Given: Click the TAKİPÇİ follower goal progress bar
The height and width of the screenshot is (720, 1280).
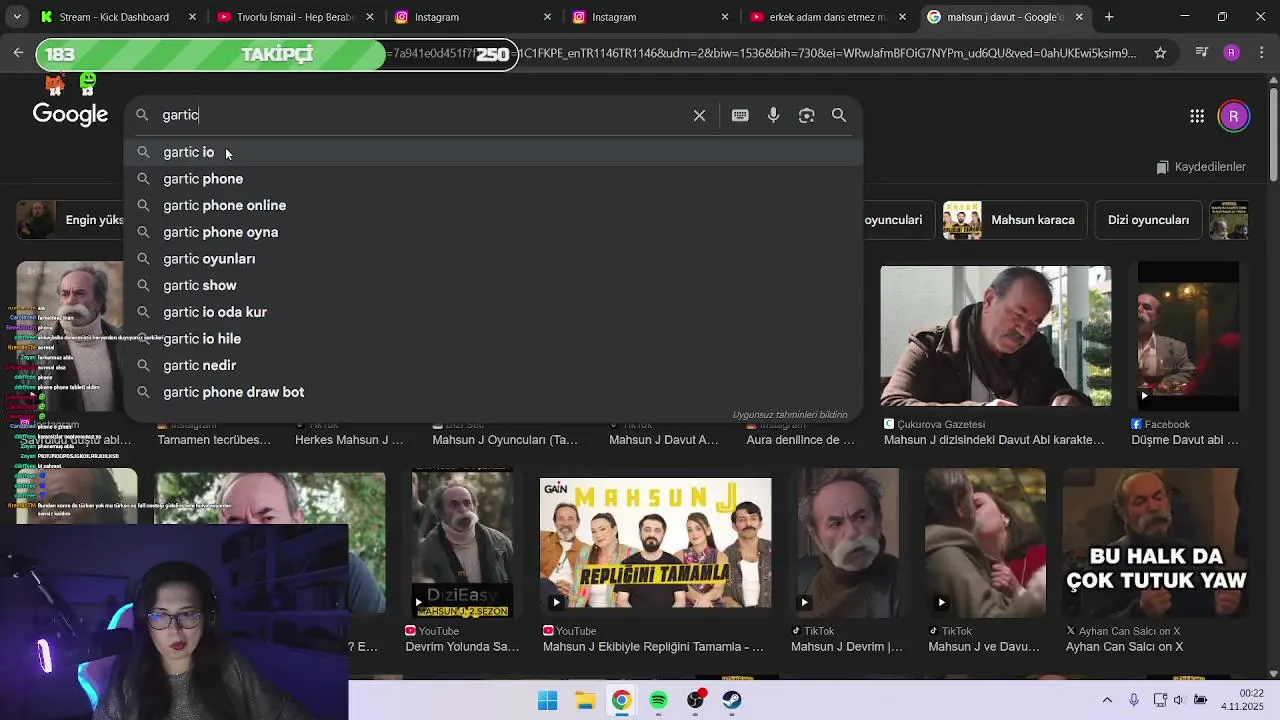Looking at the screenshot, I should [x=276, y=54].
